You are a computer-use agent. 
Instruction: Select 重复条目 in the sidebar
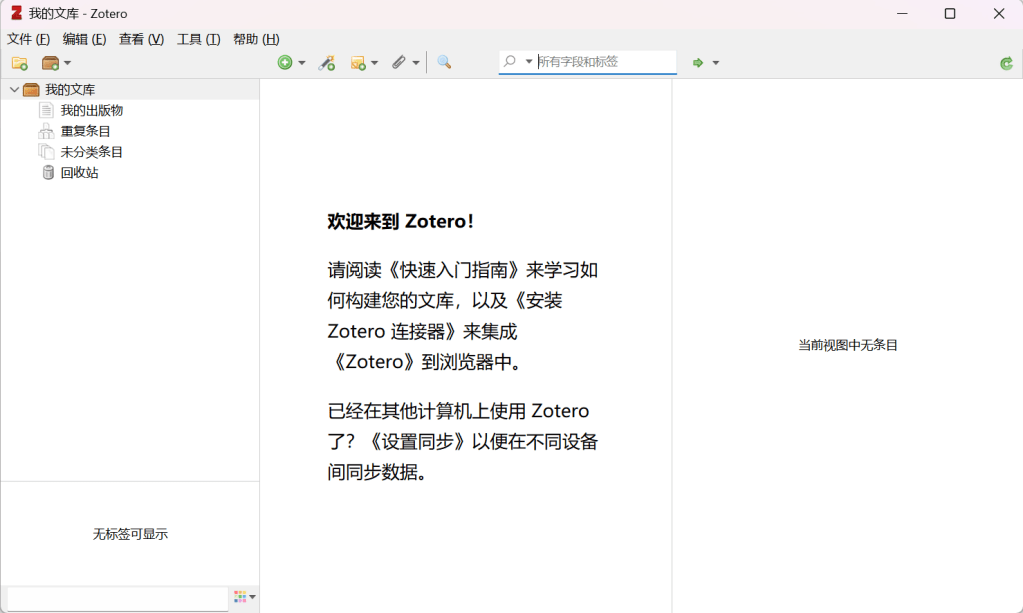85,131
